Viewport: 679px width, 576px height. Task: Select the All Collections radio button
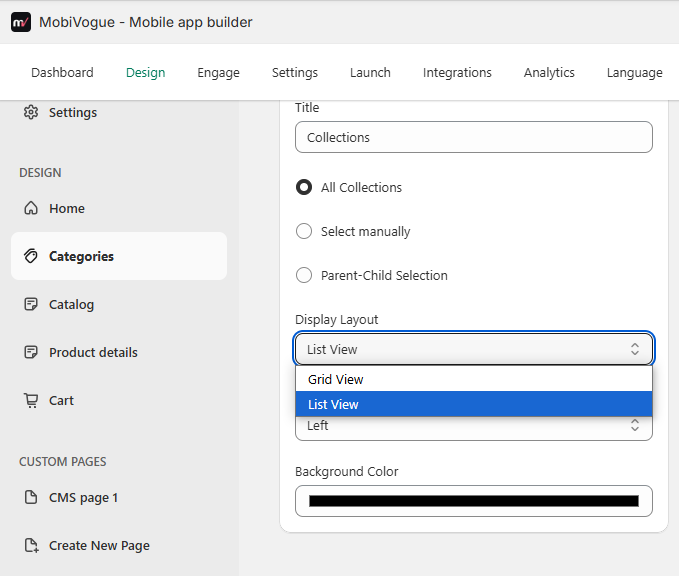pyautogui.click(x=304, y=187)
